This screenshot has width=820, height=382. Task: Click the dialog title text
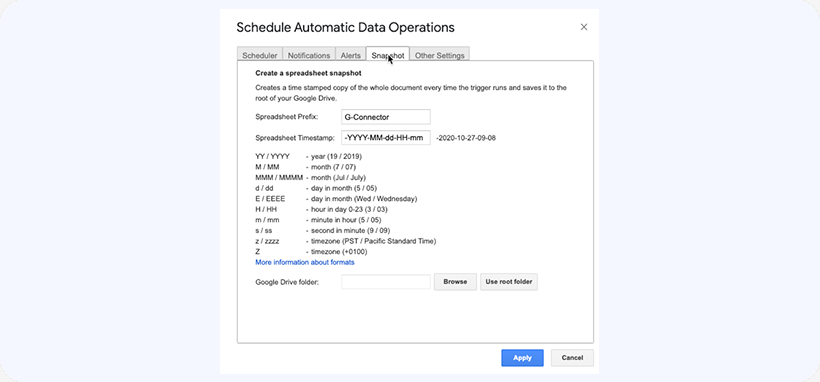coord(345,27)
